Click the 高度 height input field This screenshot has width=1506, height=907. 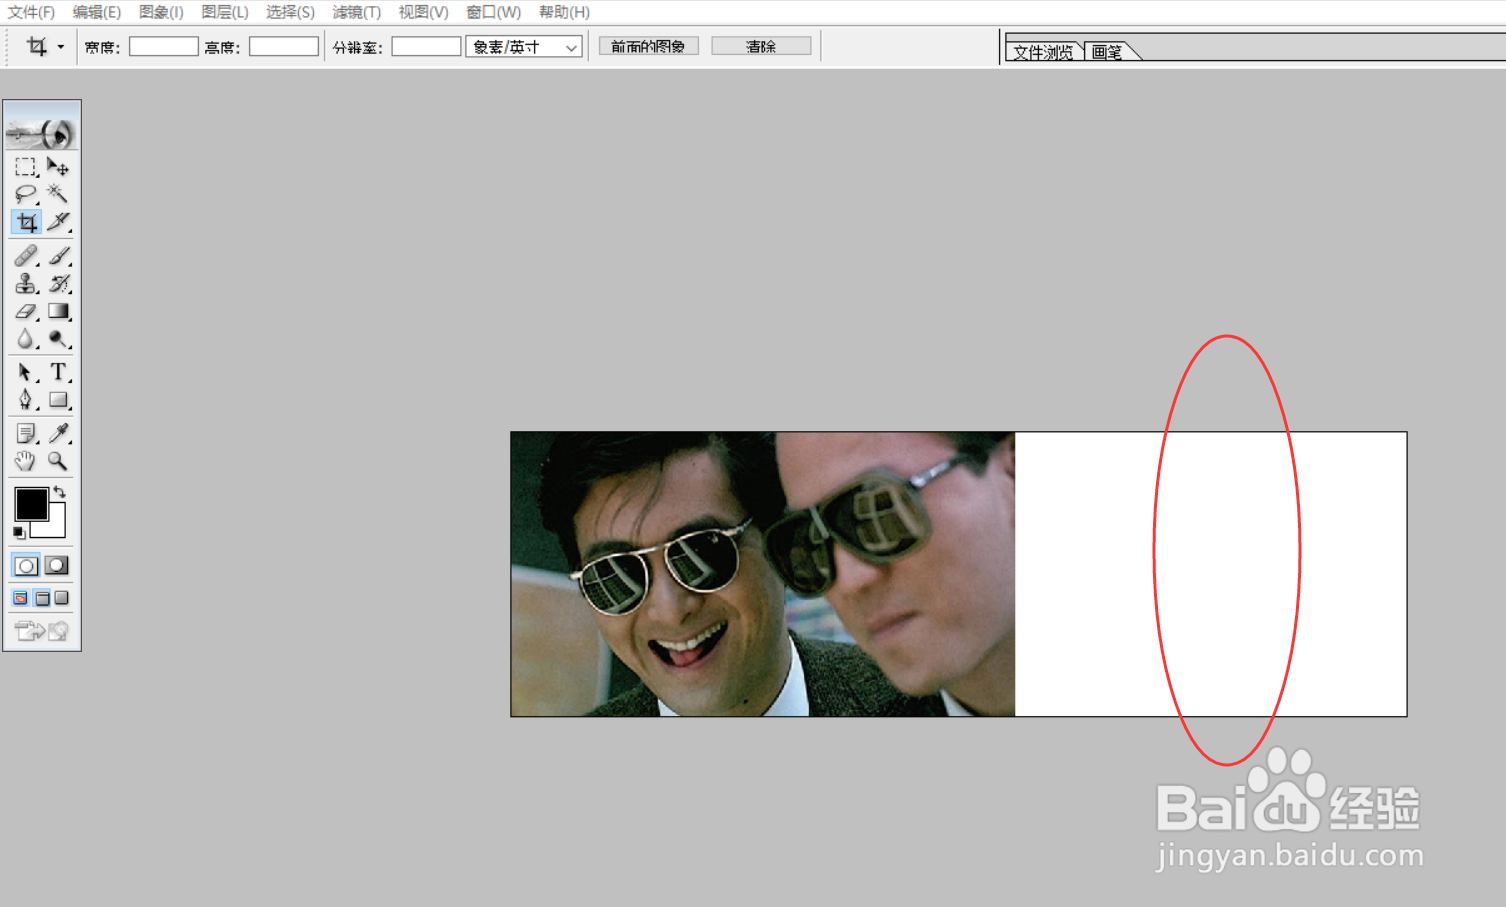click(x=284, y=47)
